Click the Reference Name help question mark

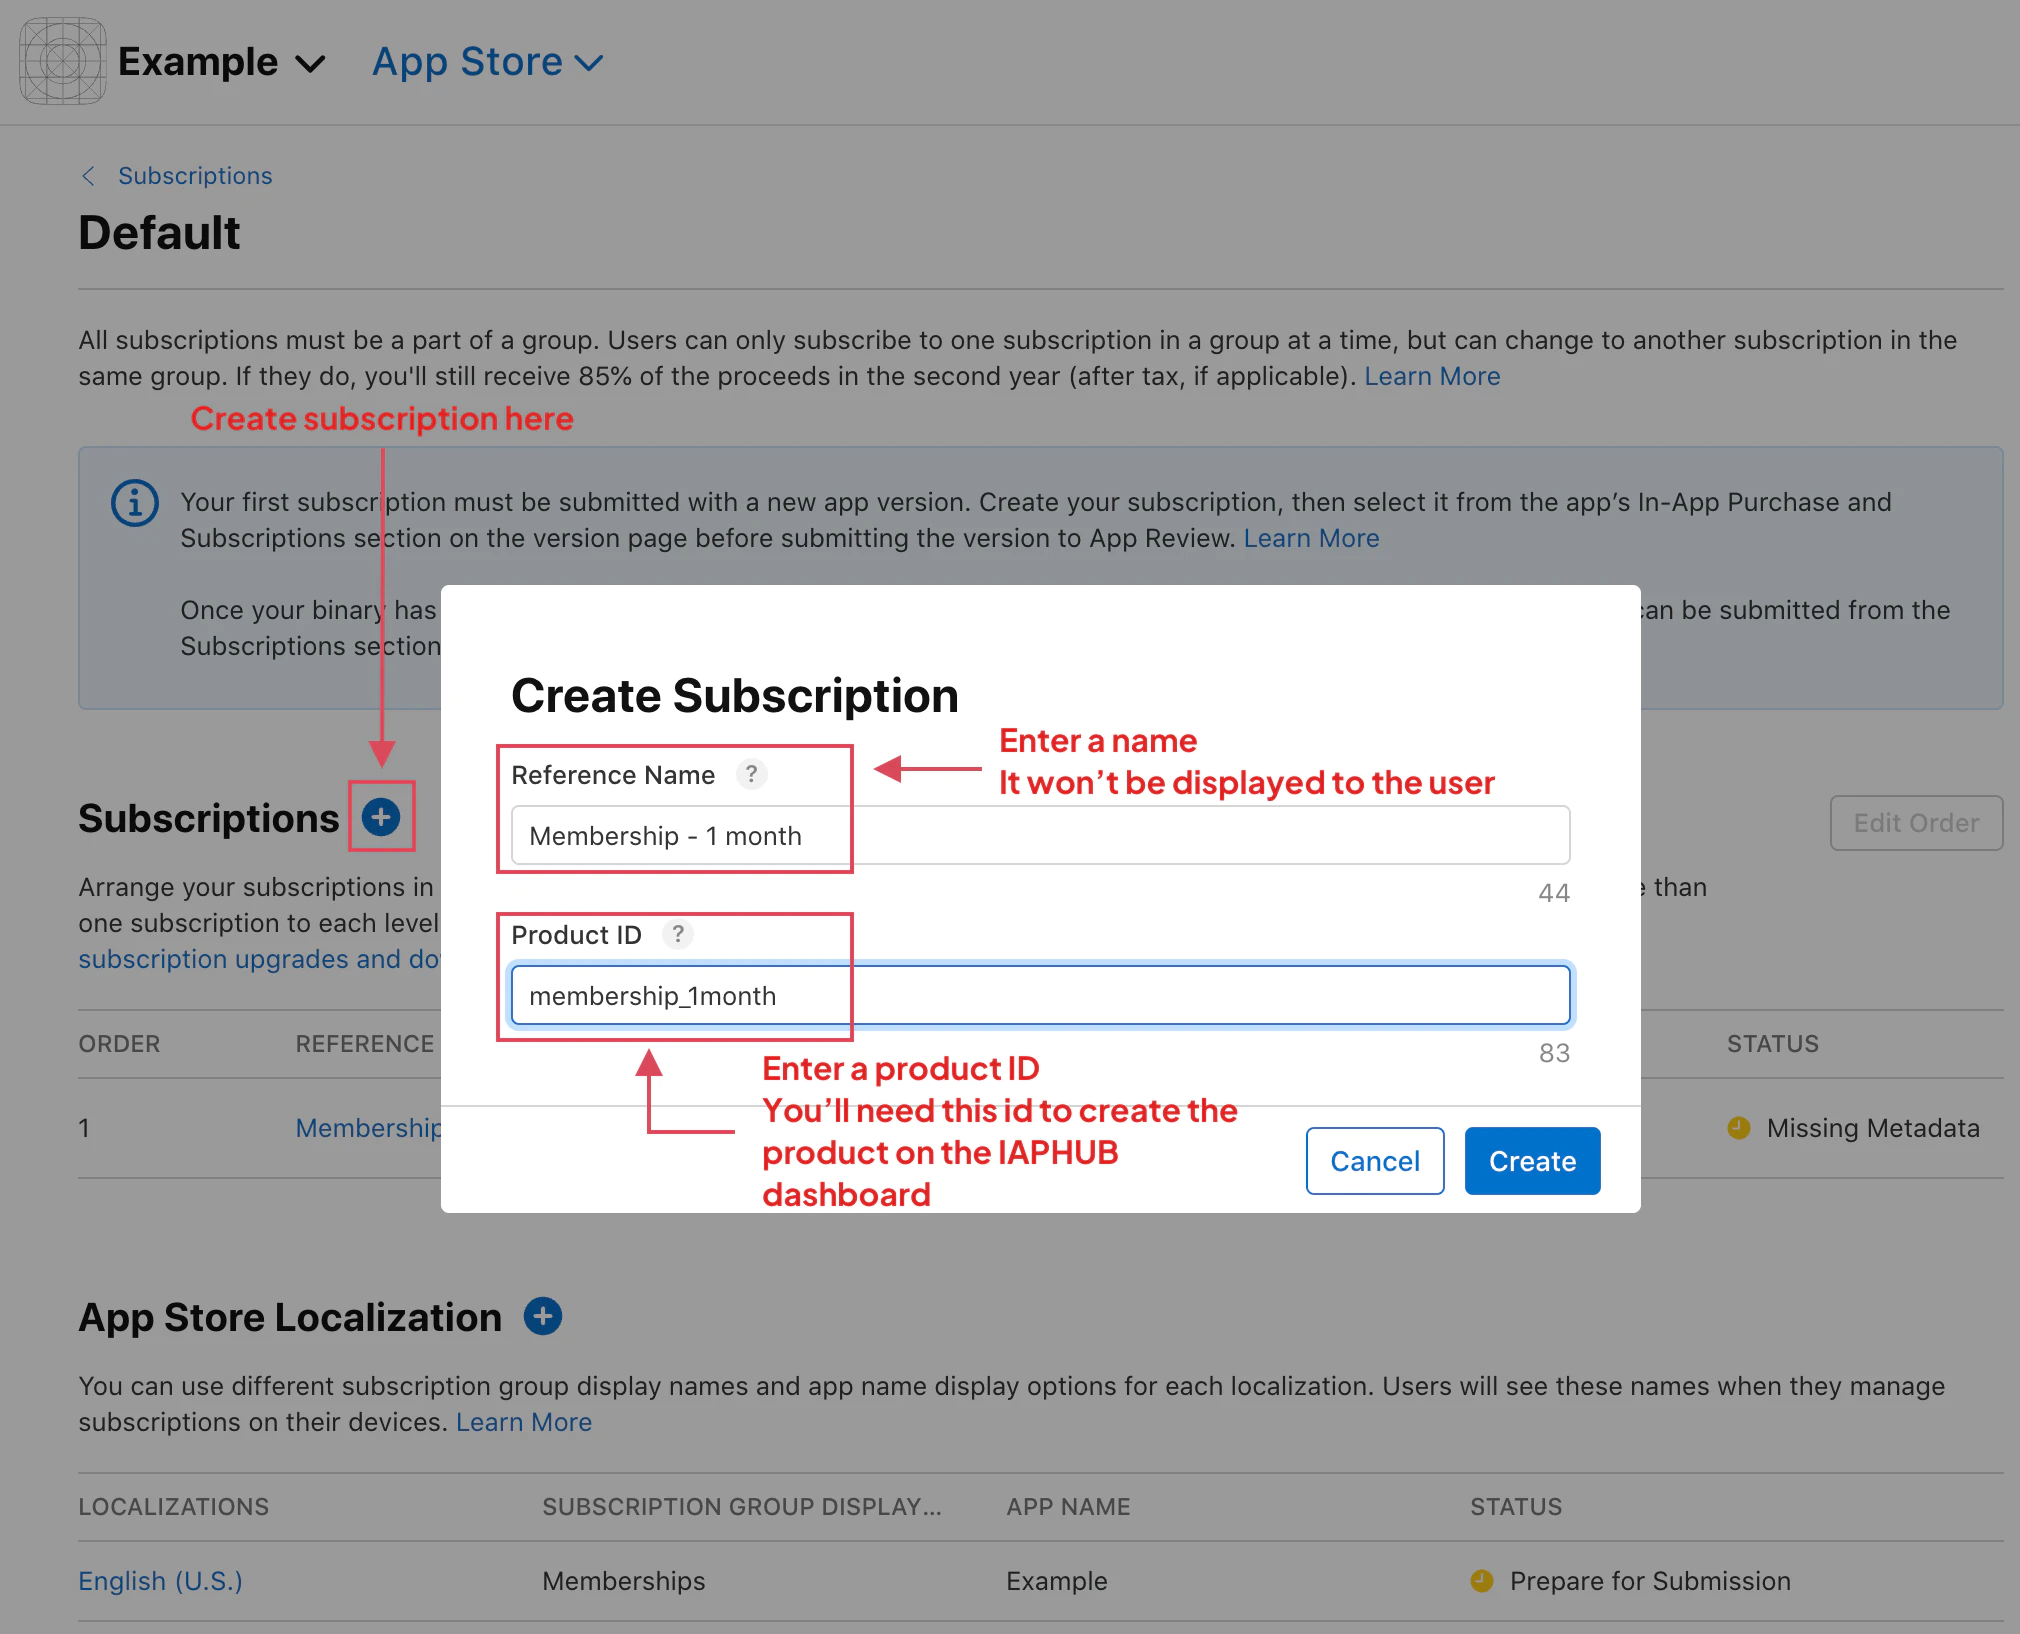point(751,774)
